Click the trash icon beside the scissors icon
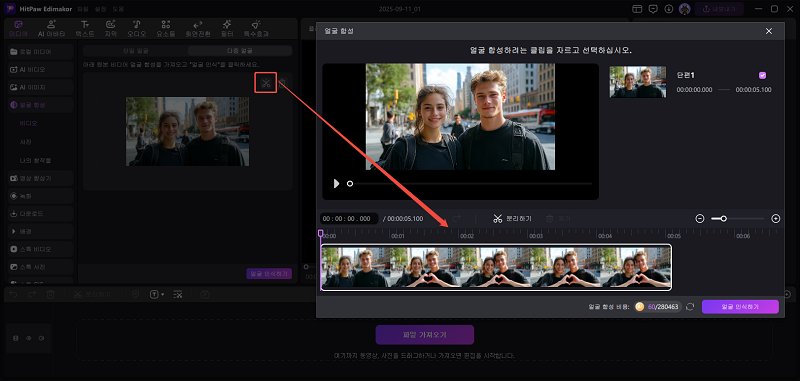Image resolution: width=800 pixels, height=381 pixels. (x=282, y=83)
